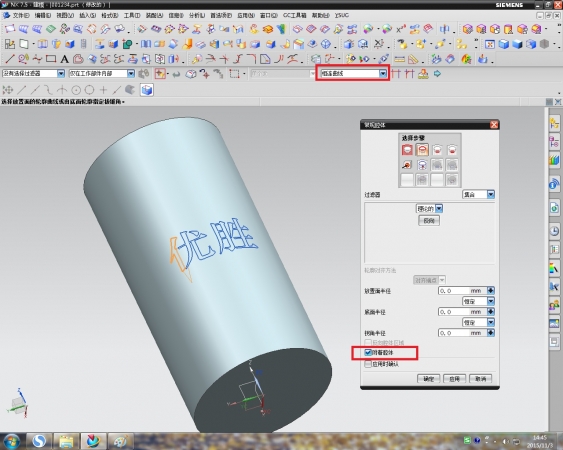The image size is (563, 450).
Task: Click the Measure Angle triangle icon
Action: [x=413, y=59]
